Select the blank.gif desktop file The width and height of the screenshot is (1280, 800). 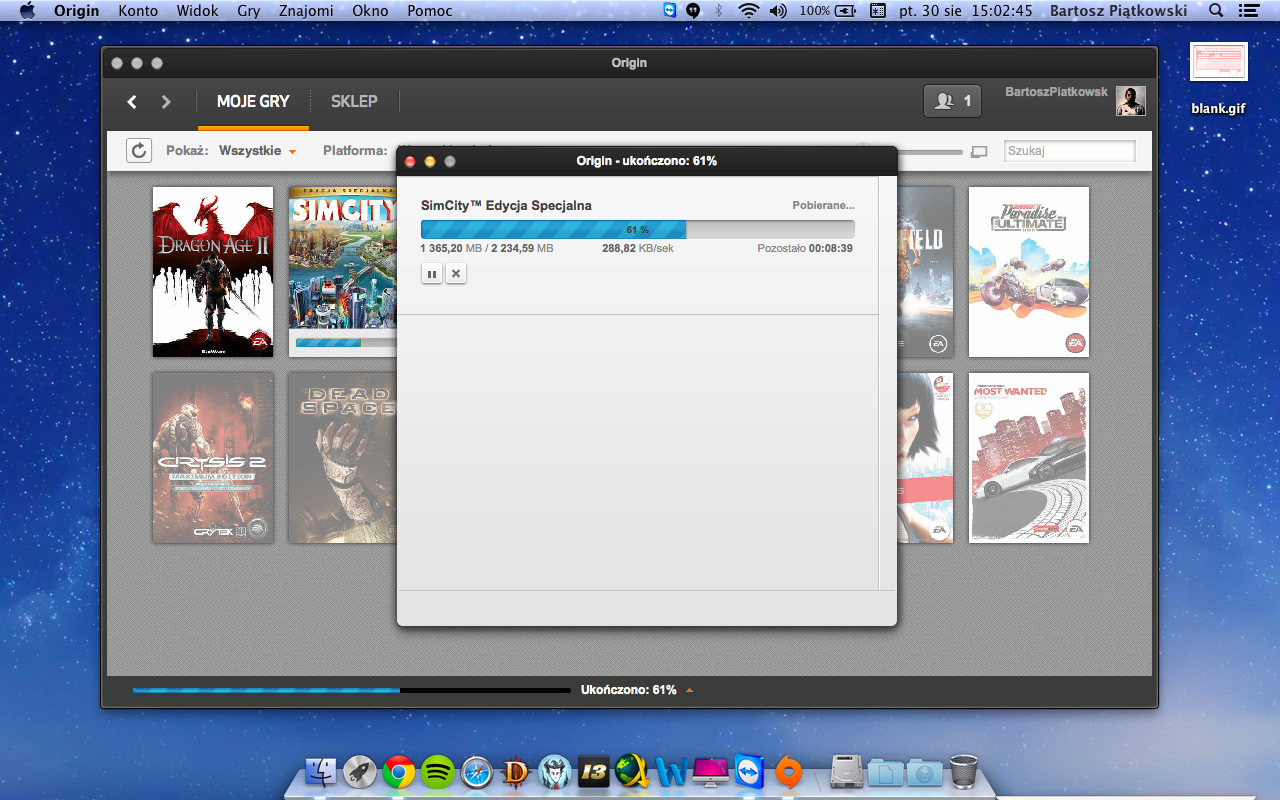1218,78
